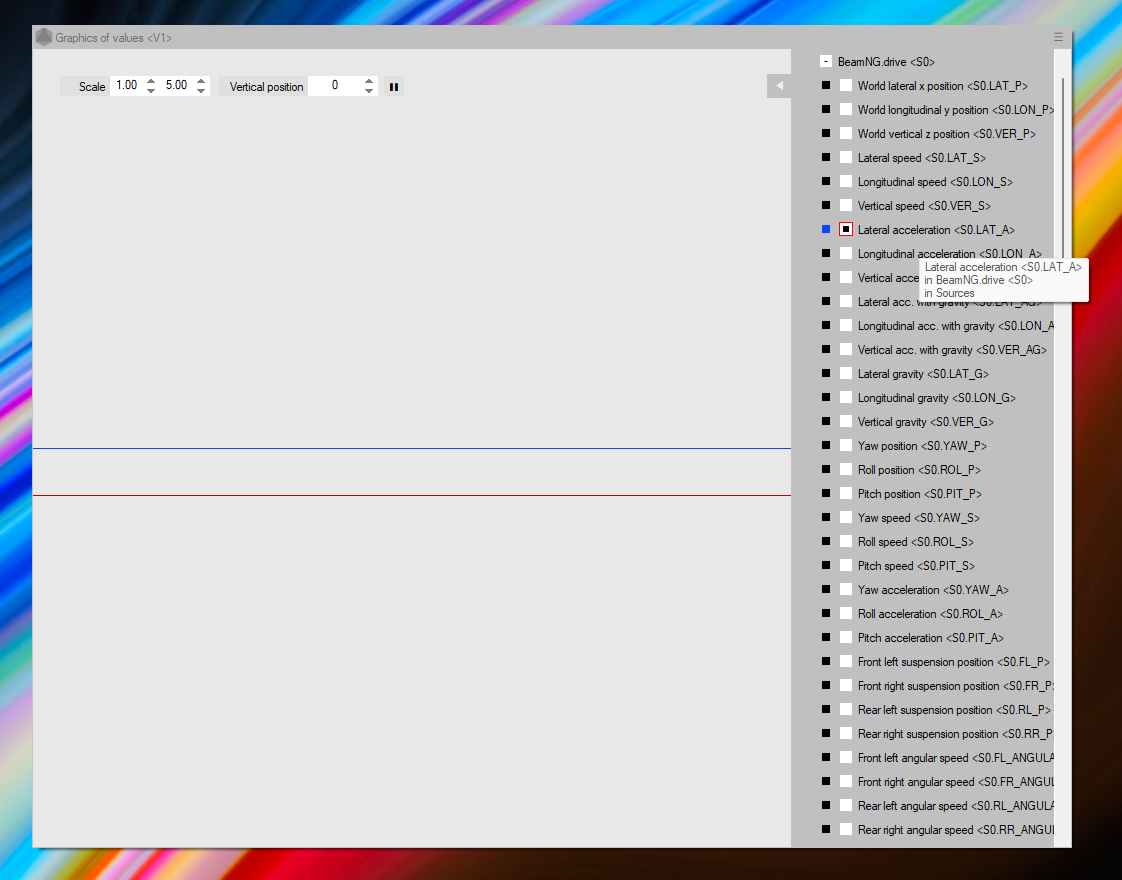Click the blue color square for Lateral acceleration
This screenshot has width=1122, height=880.
[x=826, y=229]
